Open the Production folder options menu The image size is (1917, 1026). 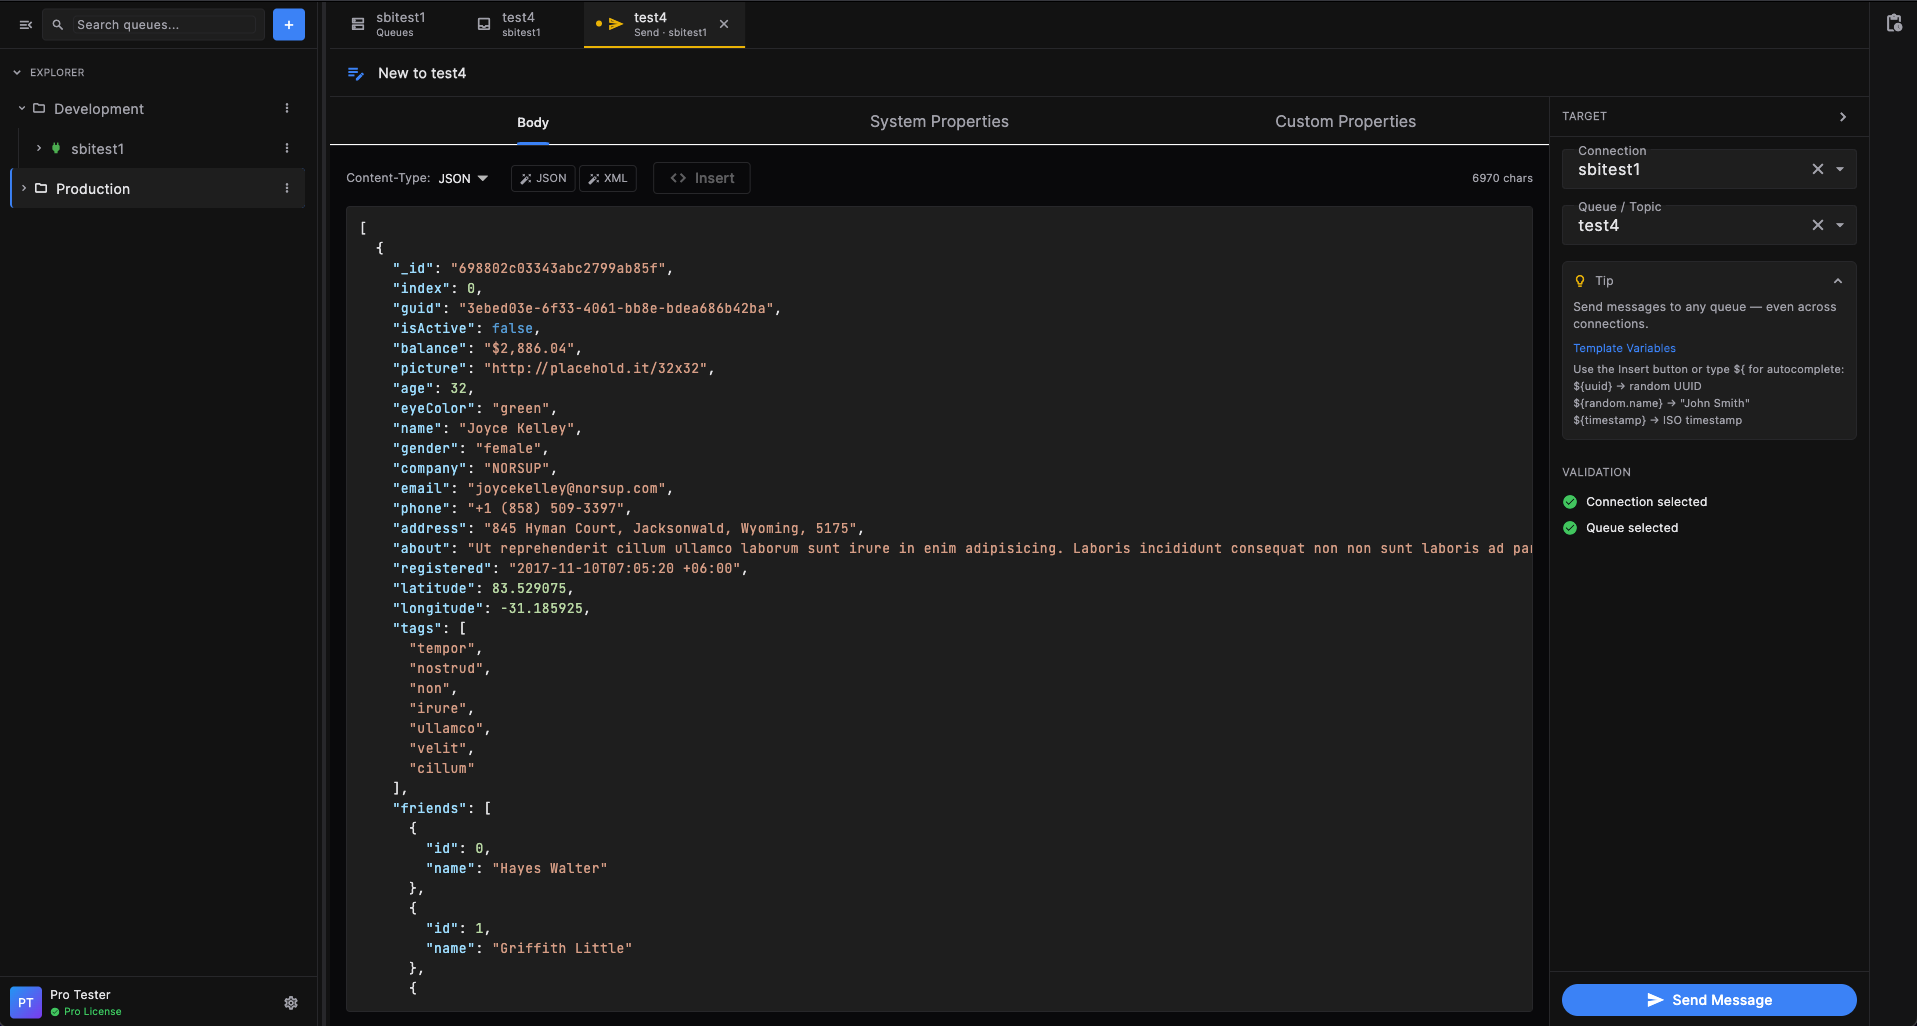pyautogui.click(x=287, y=189)
